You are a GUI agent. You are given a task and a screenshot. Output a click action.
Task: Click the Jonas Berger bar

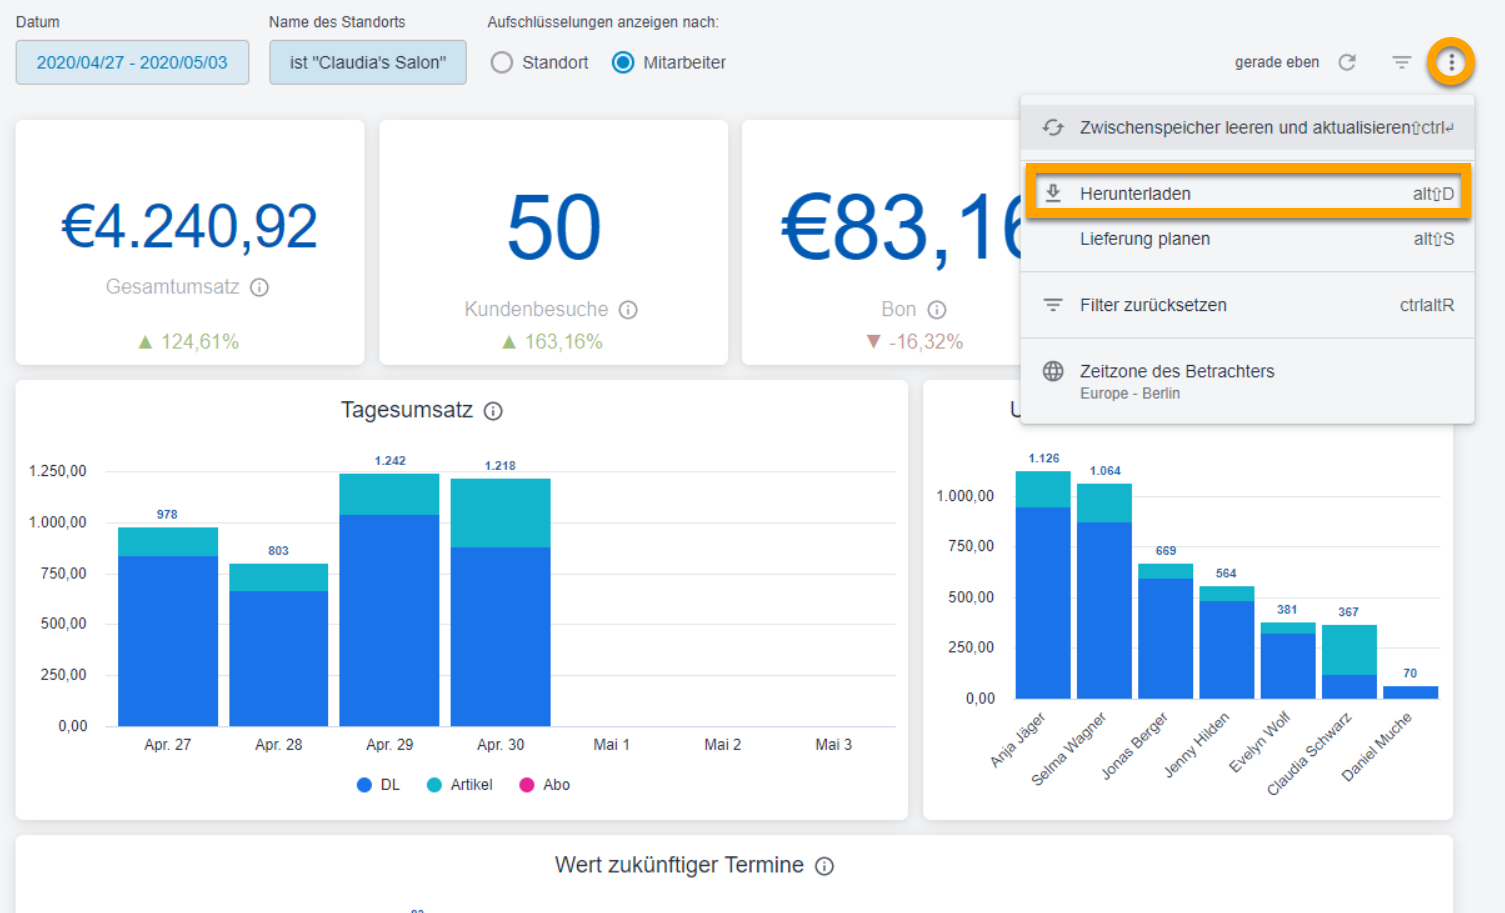pyautogui.click(x=1165, y=631)
